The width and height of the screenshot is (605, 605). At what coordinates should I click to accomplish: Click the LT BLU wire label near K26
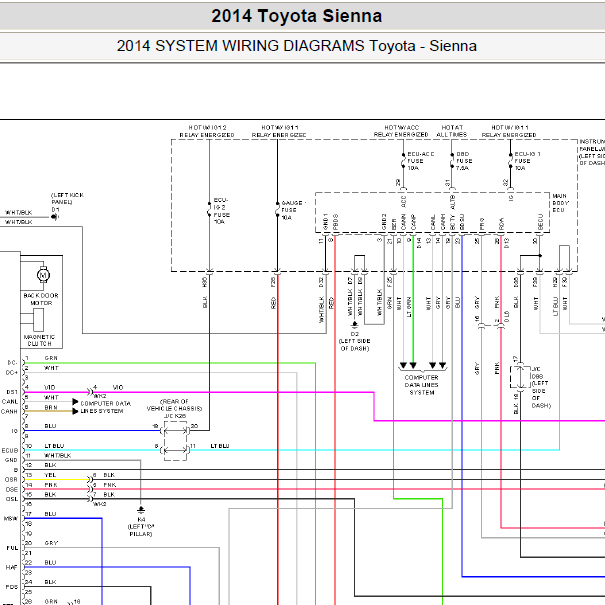(x=220, y=446)
